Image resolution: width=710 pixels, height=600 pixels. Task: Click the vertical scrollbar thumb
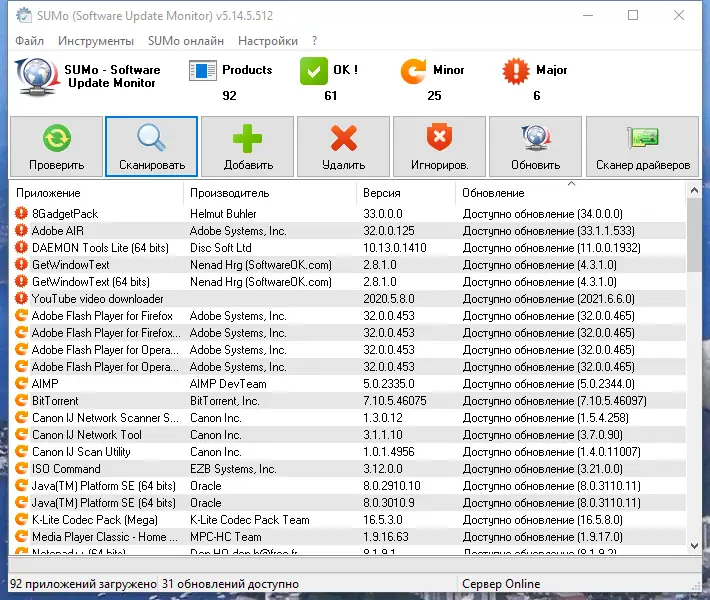click(694, 235)
